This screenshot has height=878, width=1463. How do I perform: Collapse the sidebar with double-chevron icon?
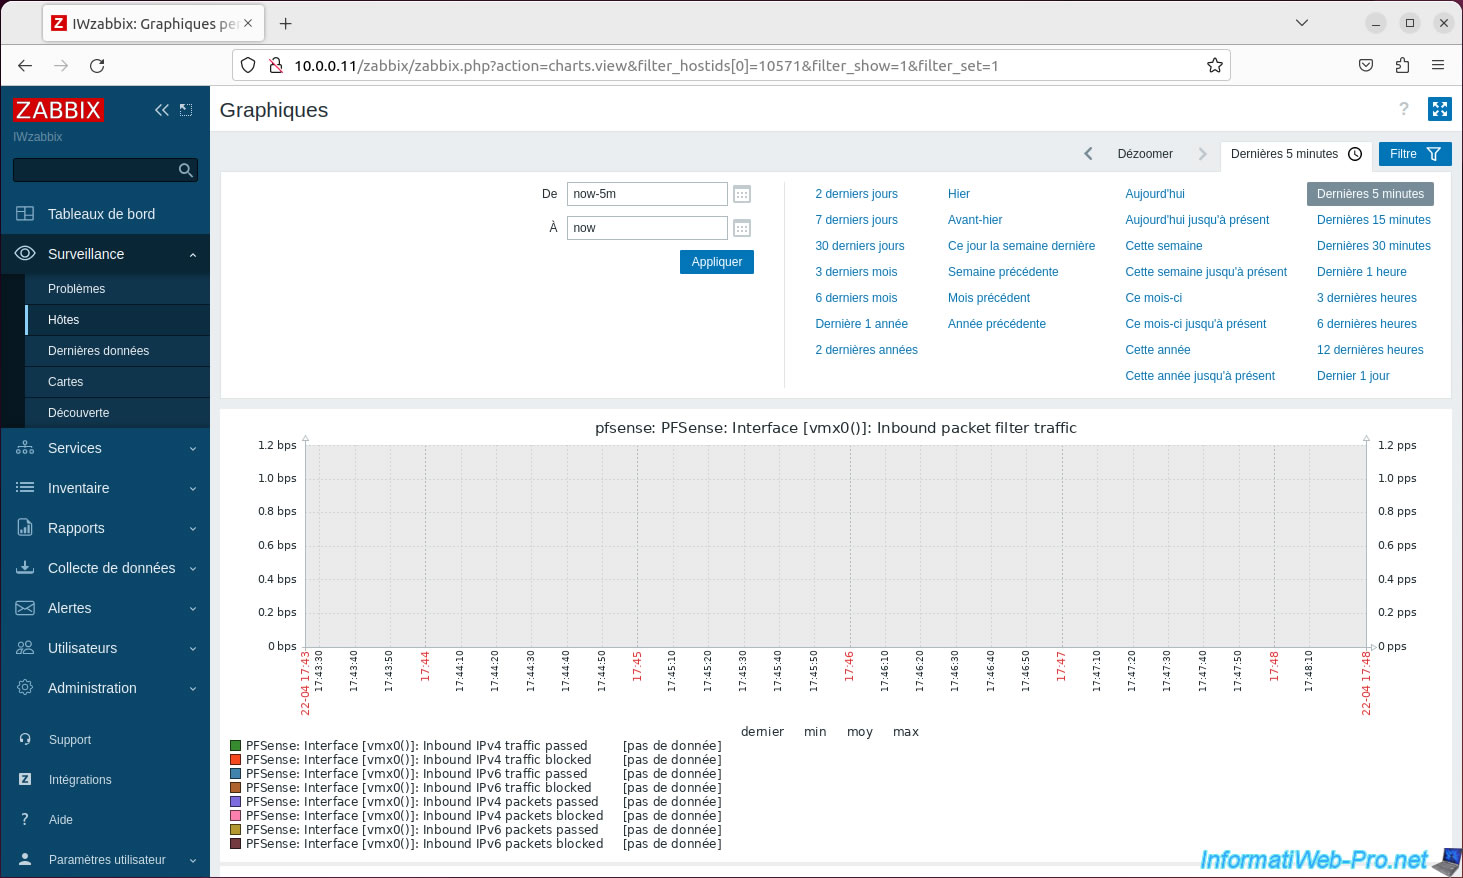(x=161, y=110)
